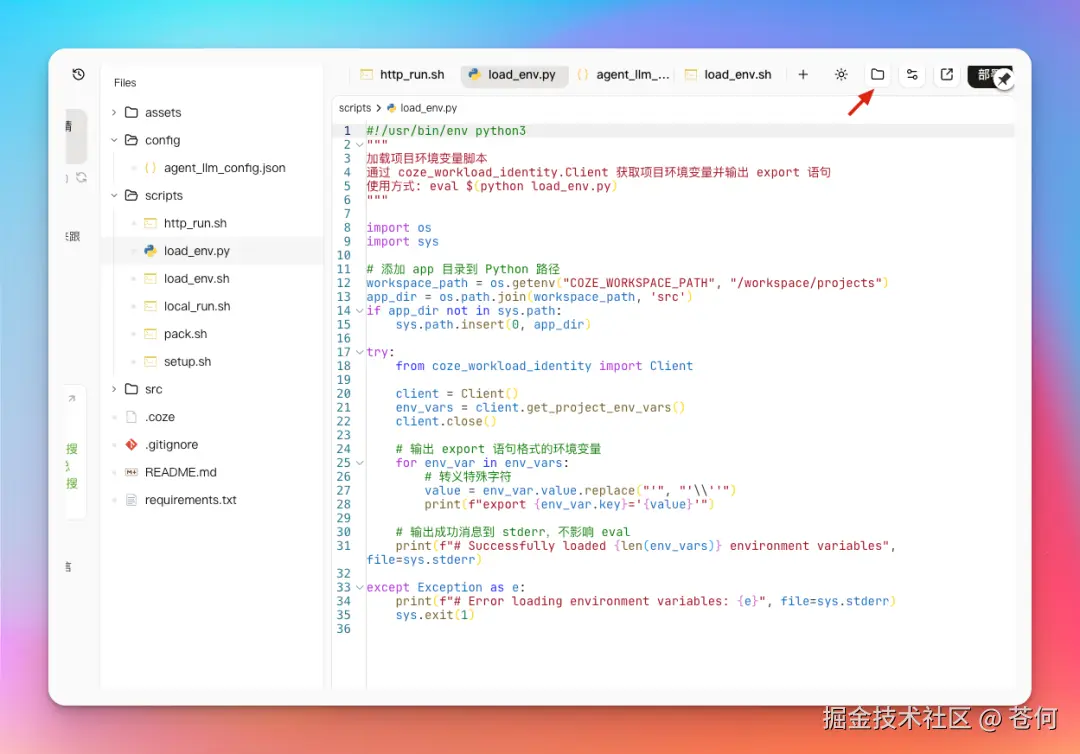The image size is (1080, 754).
Task: Expand the assets folder chevron
Action: point(114,112)
